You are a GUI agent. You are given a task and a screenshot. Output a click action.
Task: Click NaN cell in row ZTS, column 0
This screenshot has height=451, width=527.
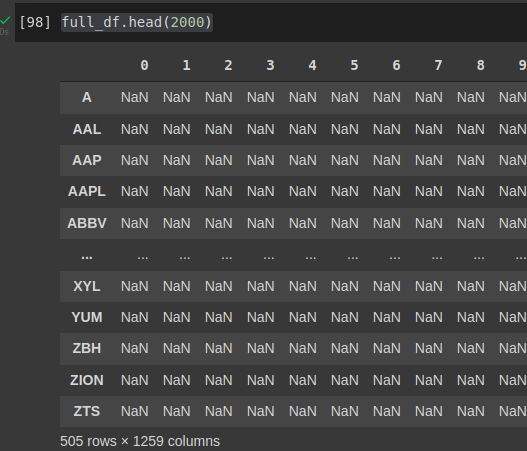(x=135, y=411)
